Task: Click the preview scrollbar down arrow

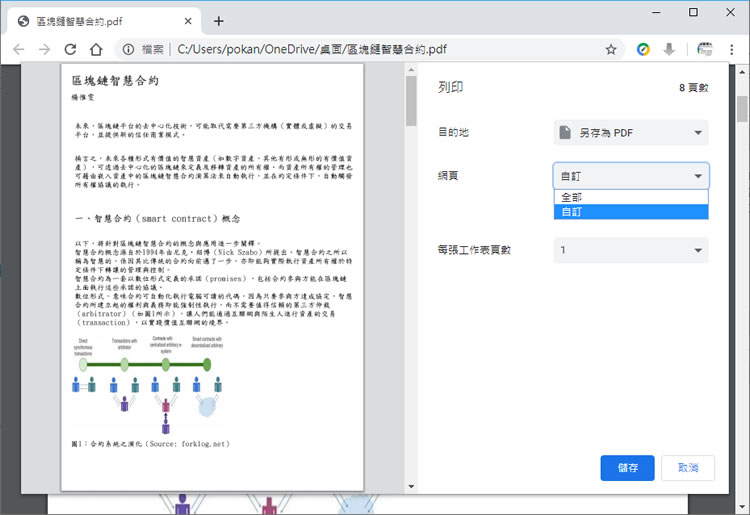Action: (x=411, y=486)
